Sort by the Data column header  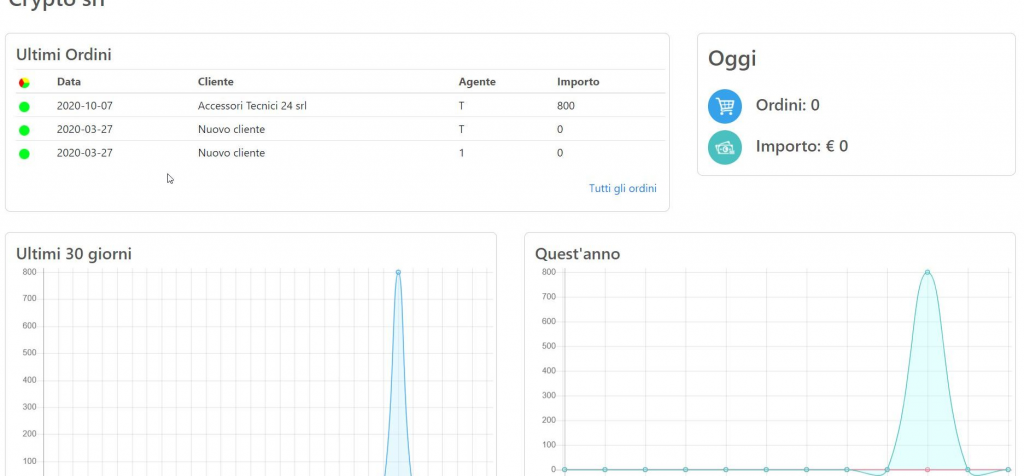coord(68,82)
